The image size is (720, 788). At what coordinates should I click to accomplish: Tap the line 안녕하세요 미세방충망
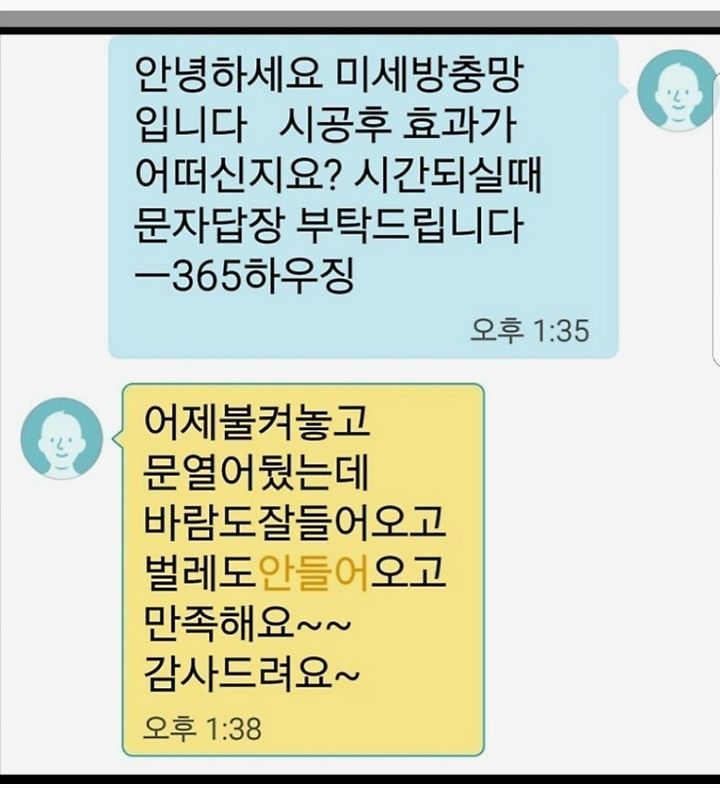click(x=329, y=75)
